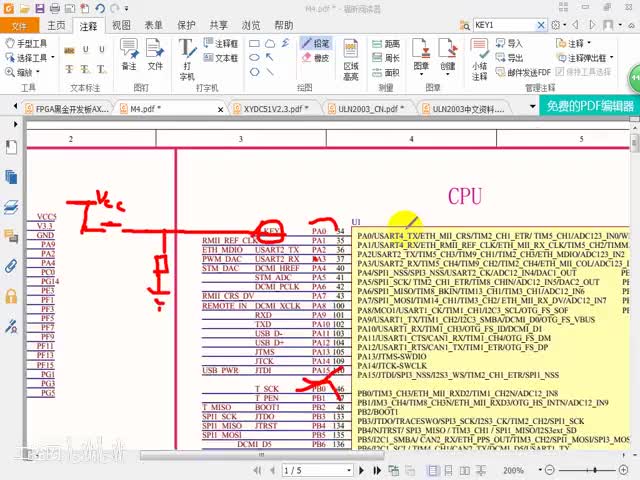Attach a File (文件) as comment
Screen dimensions: 640x480
pos(155,54)
